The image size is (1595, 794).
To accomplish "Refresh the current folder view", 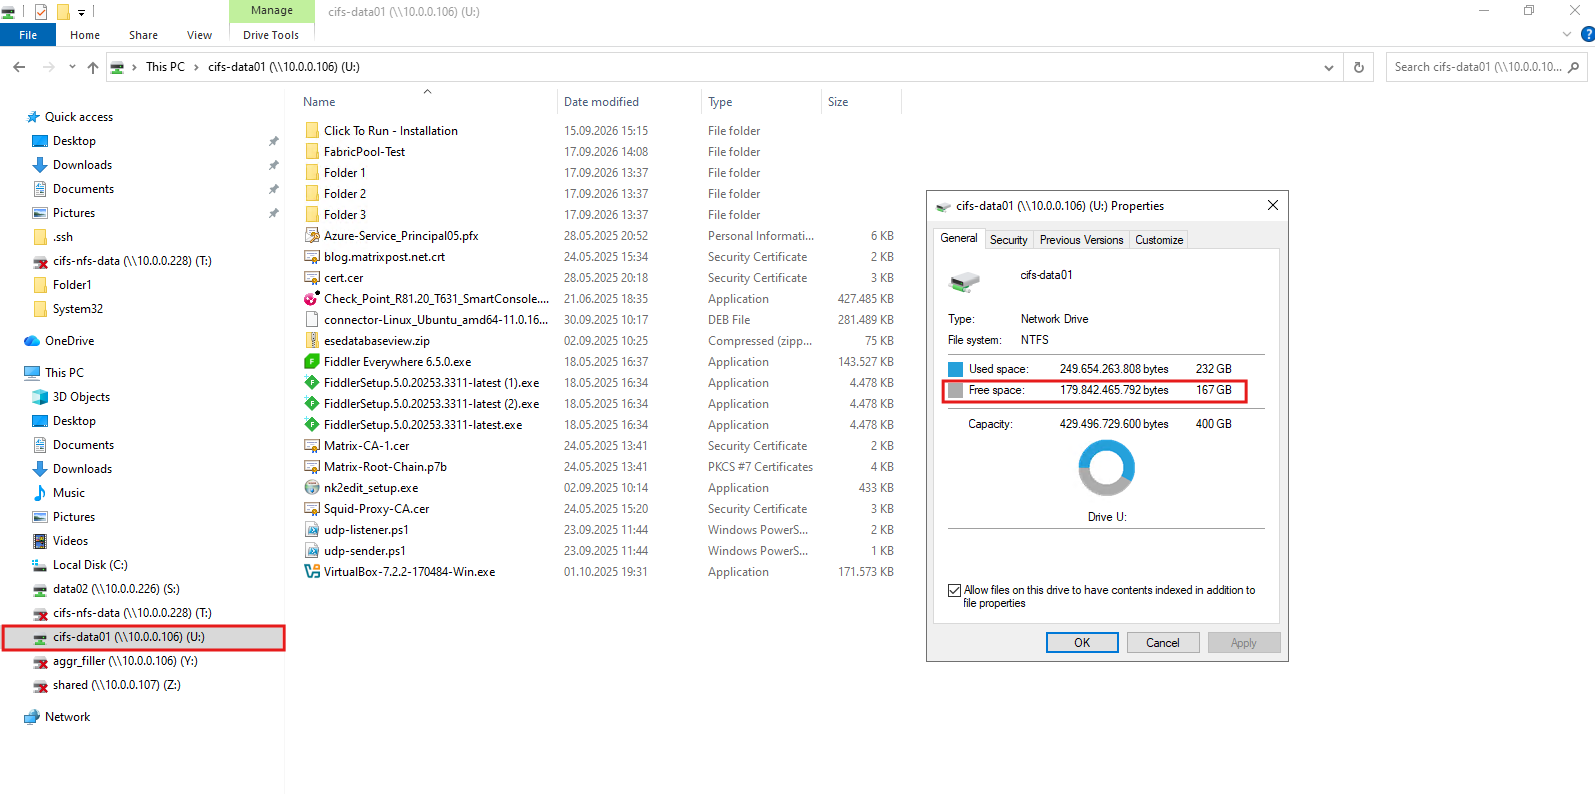I will (1358, 67).
